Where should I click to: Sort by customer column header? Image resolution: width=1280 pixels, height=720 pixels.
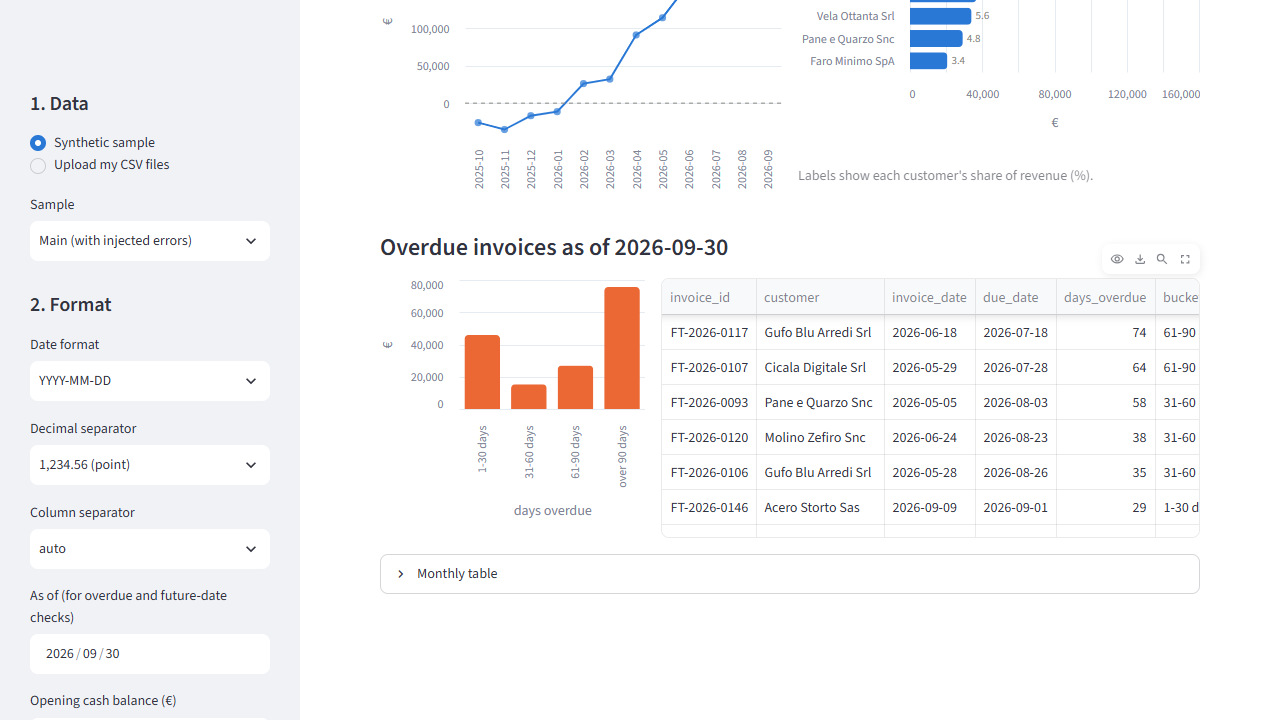(x=820, y=297)
